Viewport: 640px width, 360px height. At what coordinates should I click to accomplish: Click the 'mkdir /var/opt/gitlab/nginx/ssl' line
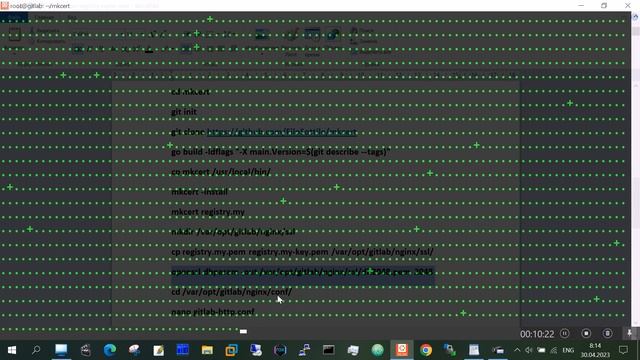(233, 231)
